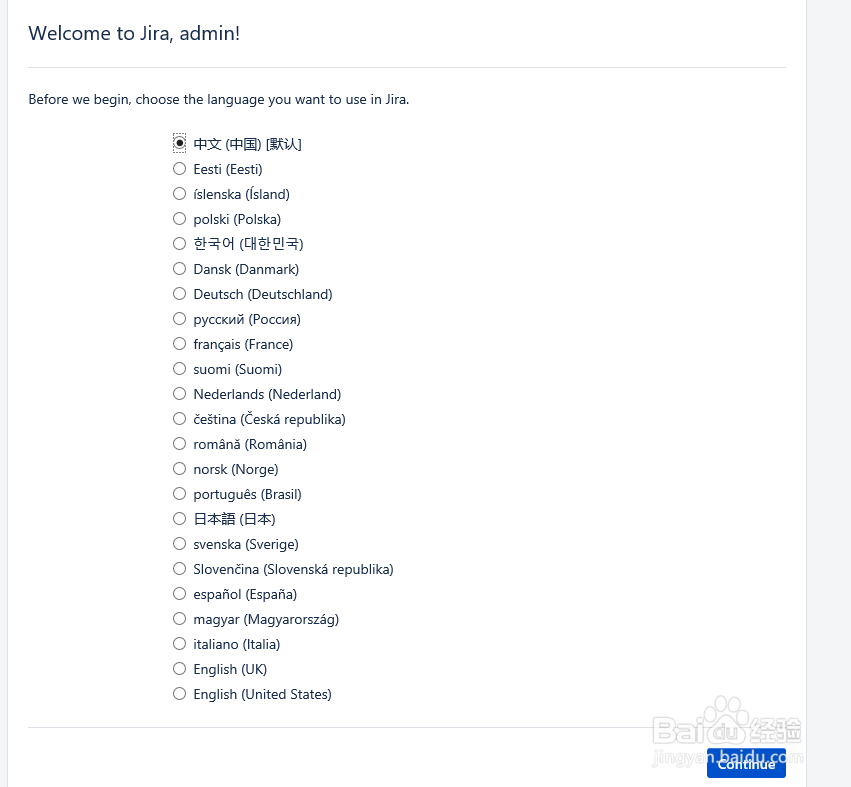Select português (Brasil) language
The image size is (851, 787).
180,494
